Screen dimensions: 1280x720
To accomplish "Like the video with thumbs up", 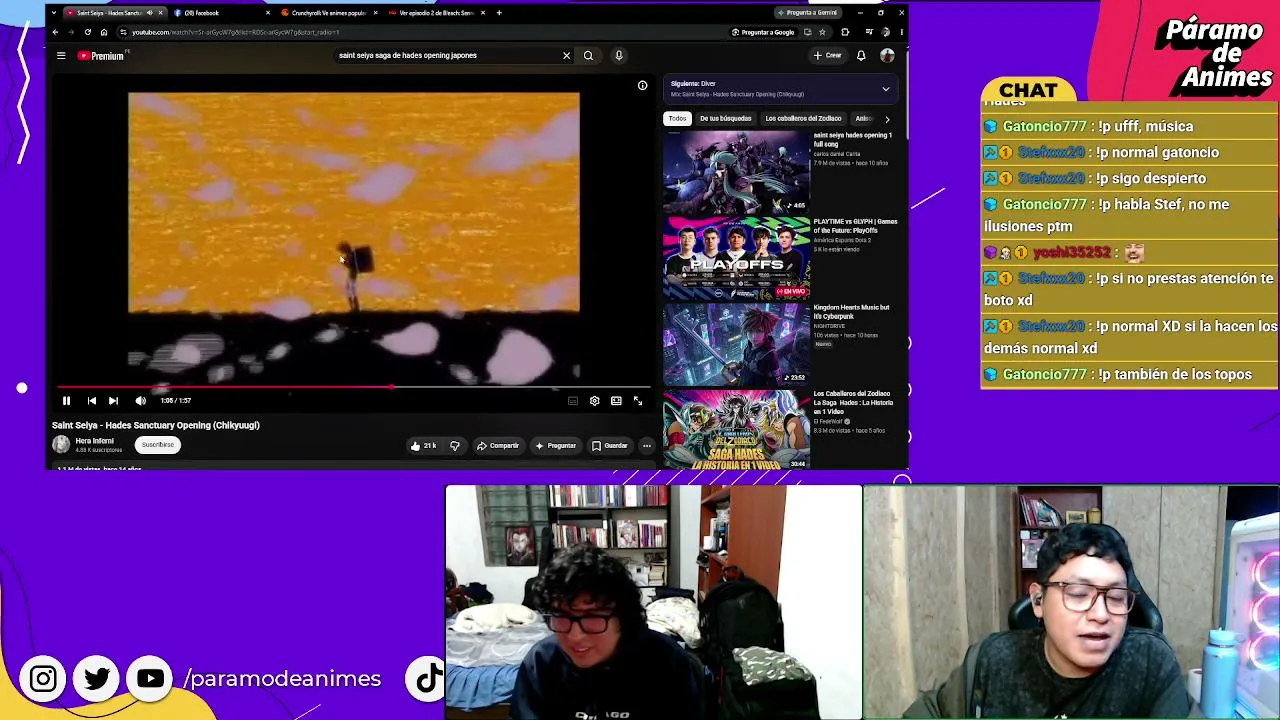I will [x=423, y=446].
